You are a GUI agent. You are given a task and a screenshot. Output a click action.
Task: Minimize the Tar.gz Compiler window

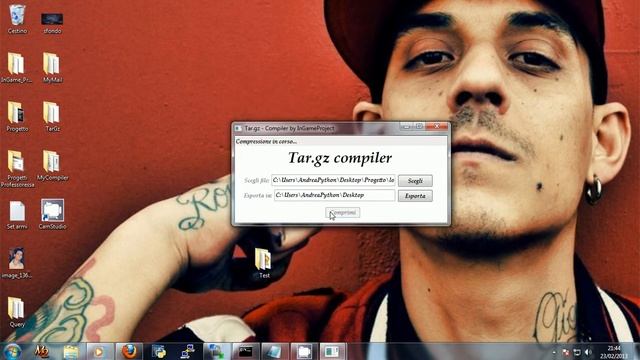[406, 127]
